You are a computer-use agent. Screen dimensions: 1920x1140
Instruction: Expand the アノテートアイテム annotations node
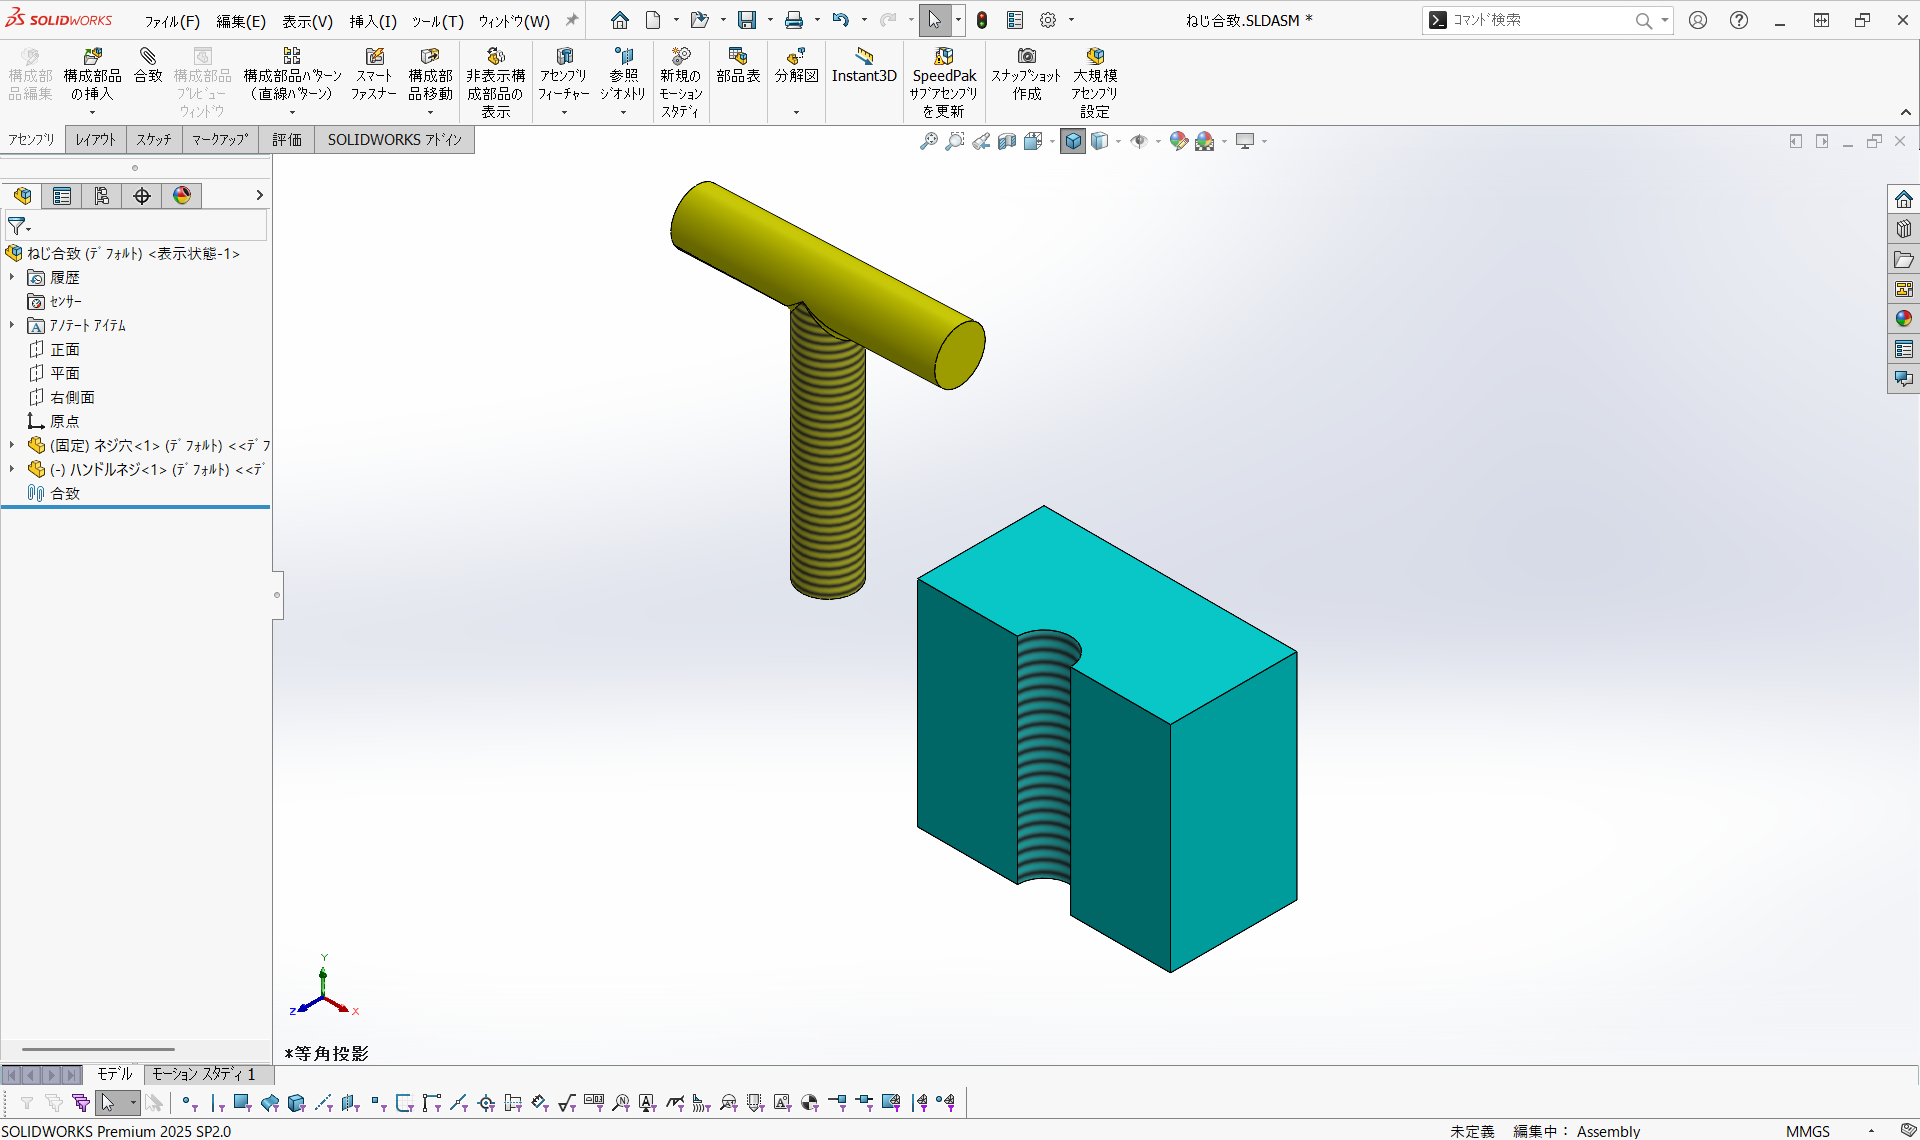pyautogui.click(x=12, y=325)
